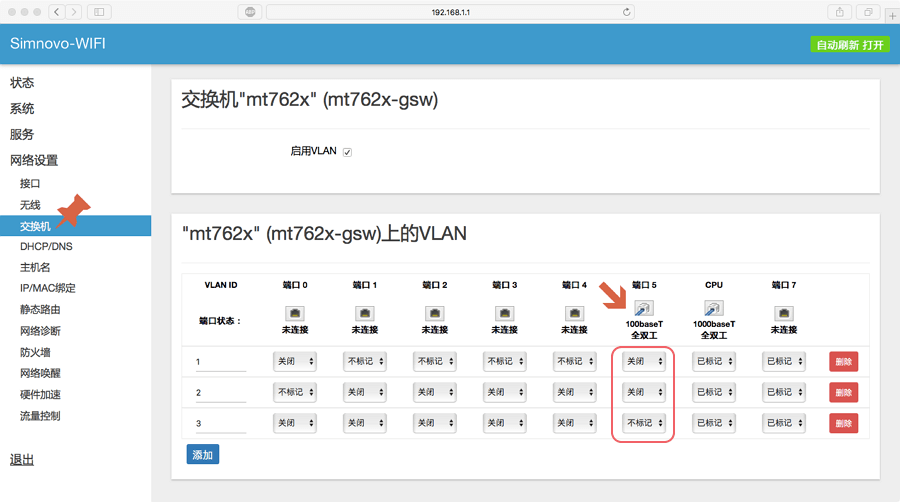Click Simnovo-WIFI header title
Viewport: 900px width, 502px height.
[58, 44]
